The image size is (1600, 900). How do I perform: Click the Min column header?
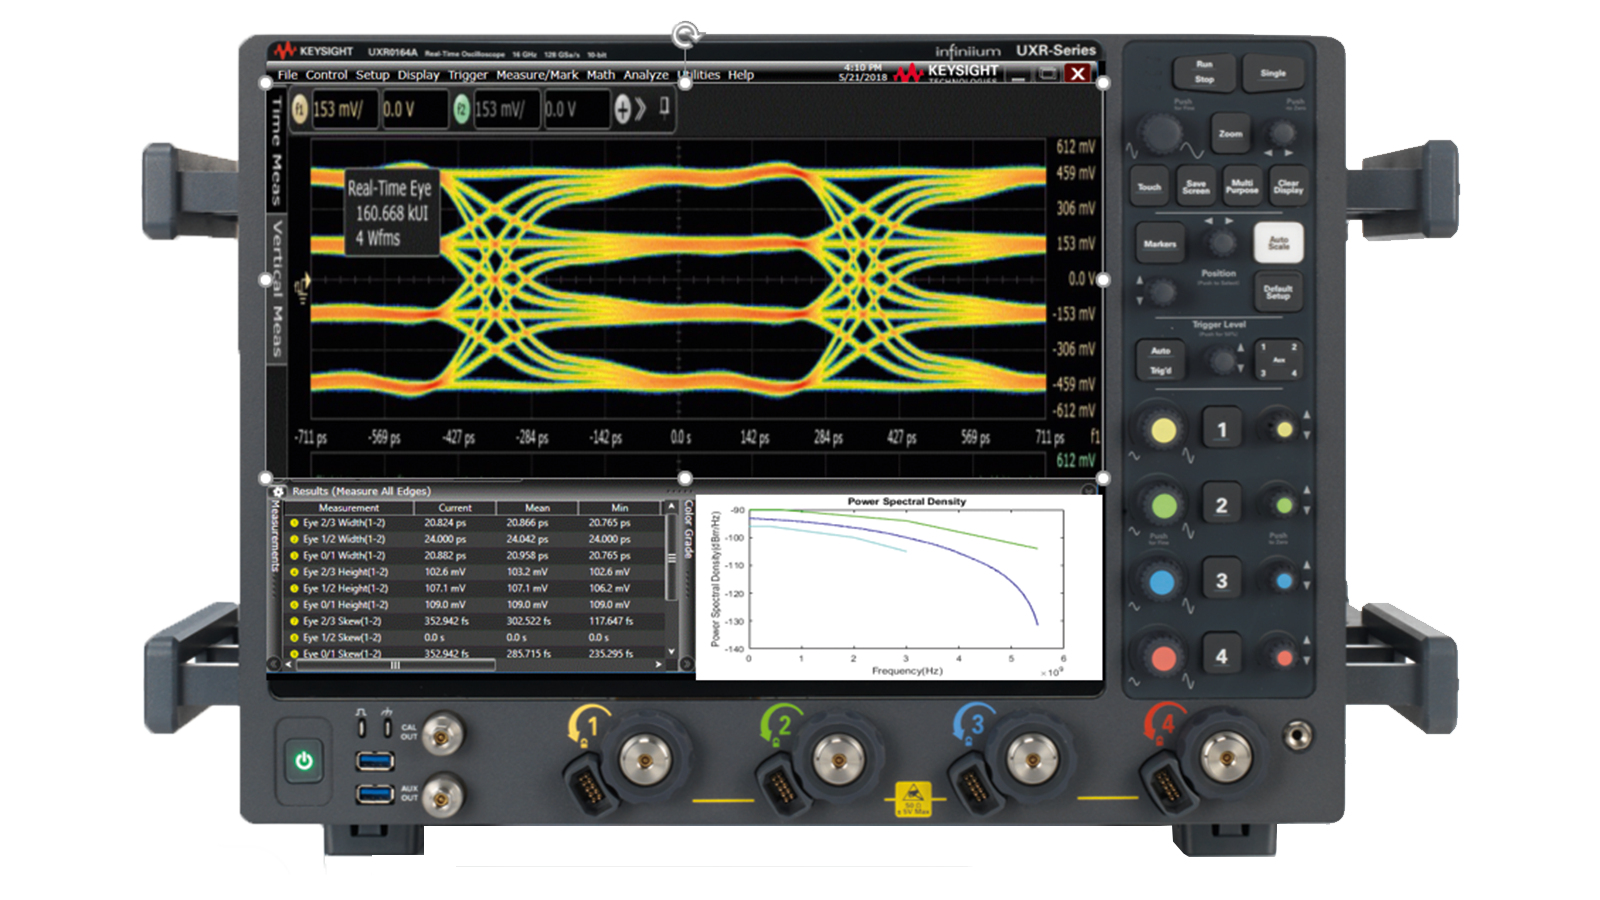point(620,508)
